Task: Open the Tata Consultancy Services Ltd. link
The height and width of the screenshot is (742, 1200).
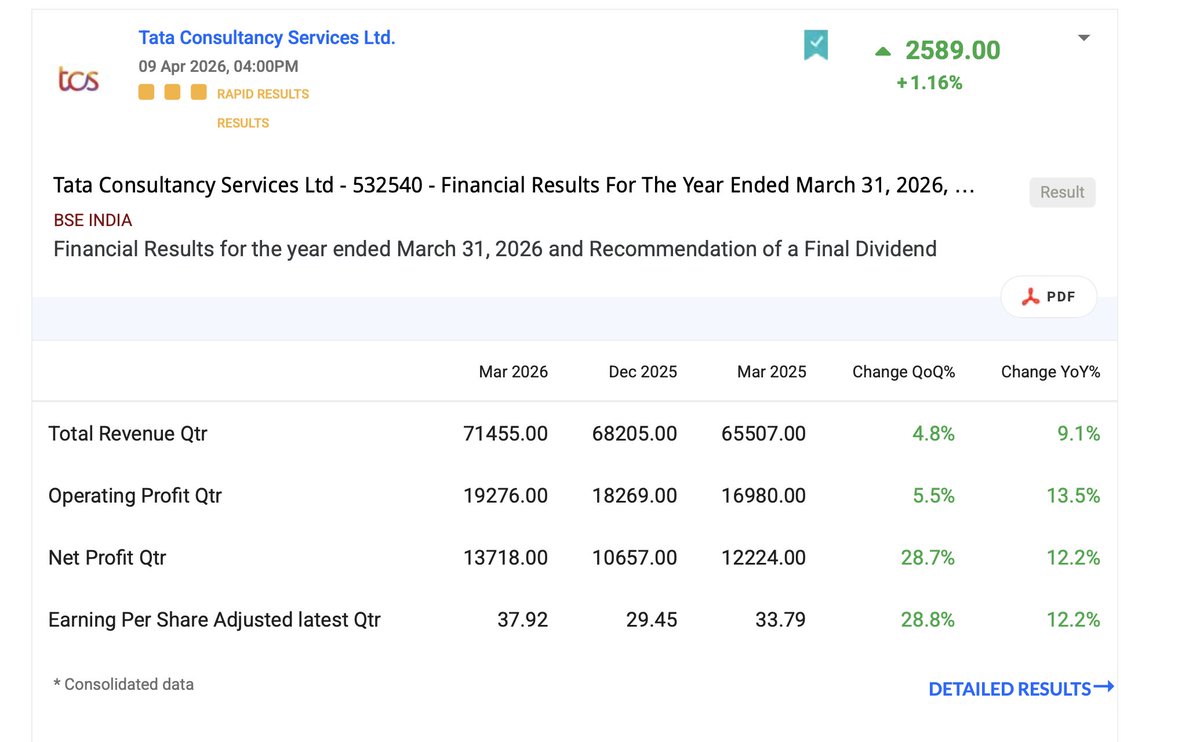Action: coord(267,38)
